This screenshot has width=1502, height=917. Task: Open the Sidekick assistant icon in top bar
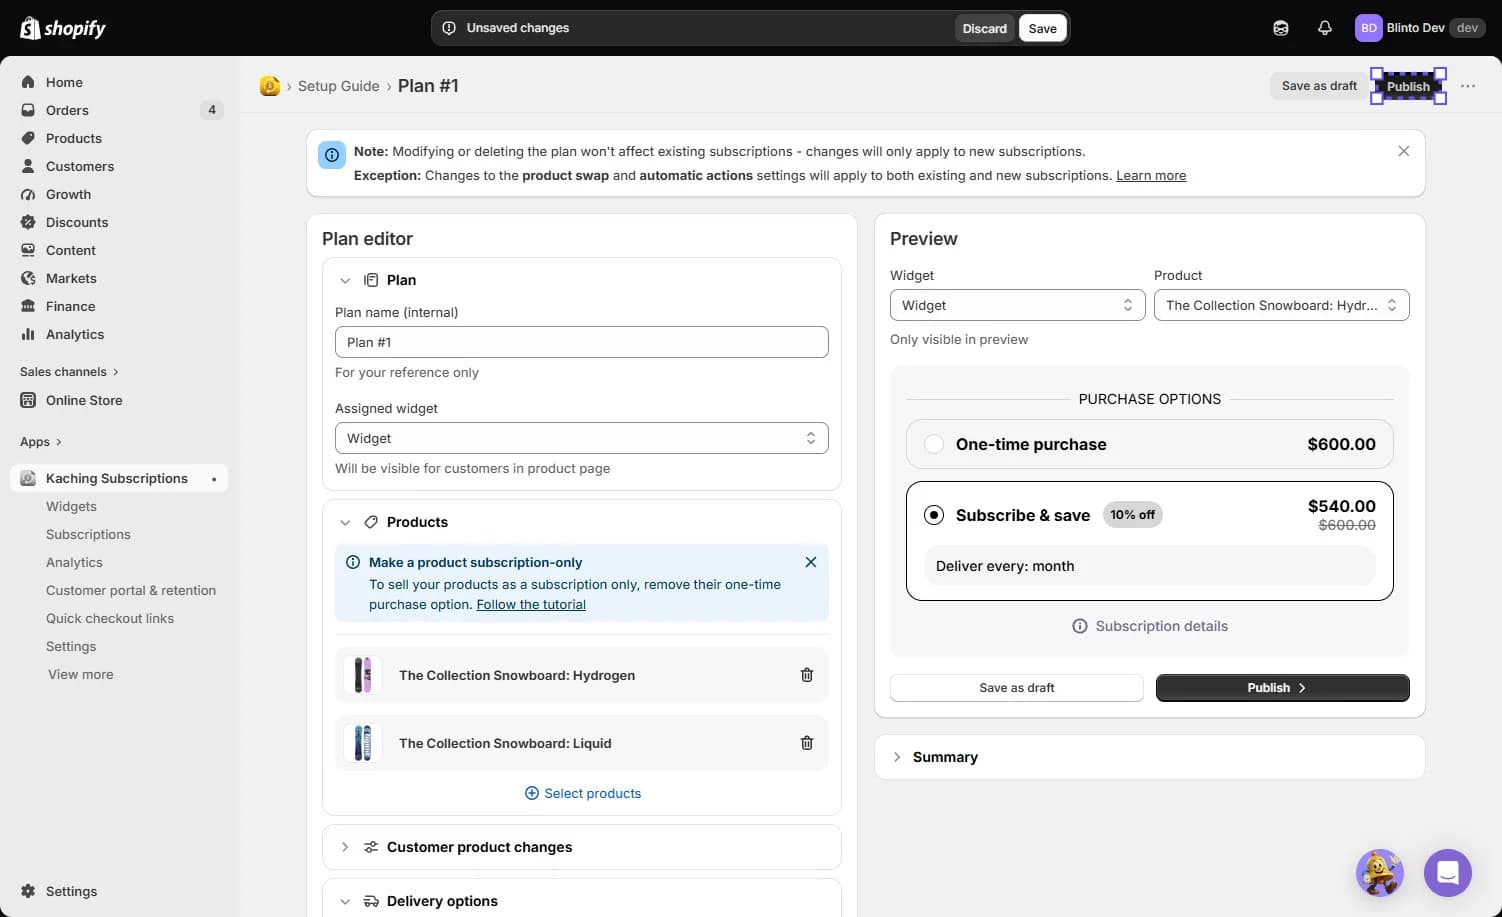(x=1281, y=28)
